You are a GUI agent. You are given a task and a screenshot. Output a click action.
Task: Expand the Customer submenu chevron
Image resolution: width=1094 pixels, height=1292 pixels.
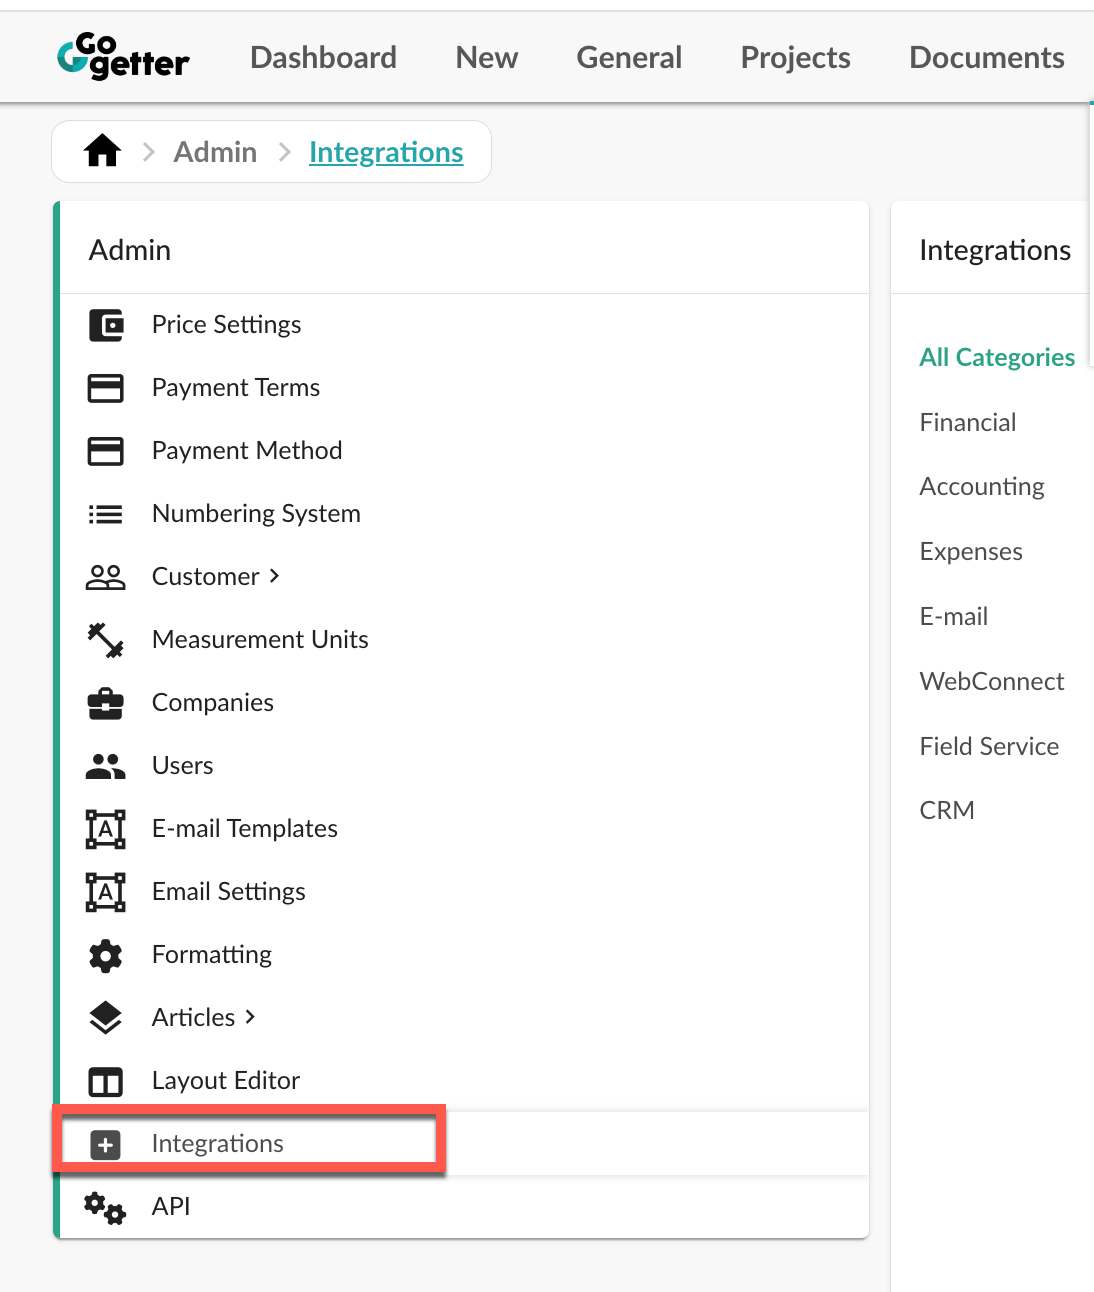(x=274, y=576)
